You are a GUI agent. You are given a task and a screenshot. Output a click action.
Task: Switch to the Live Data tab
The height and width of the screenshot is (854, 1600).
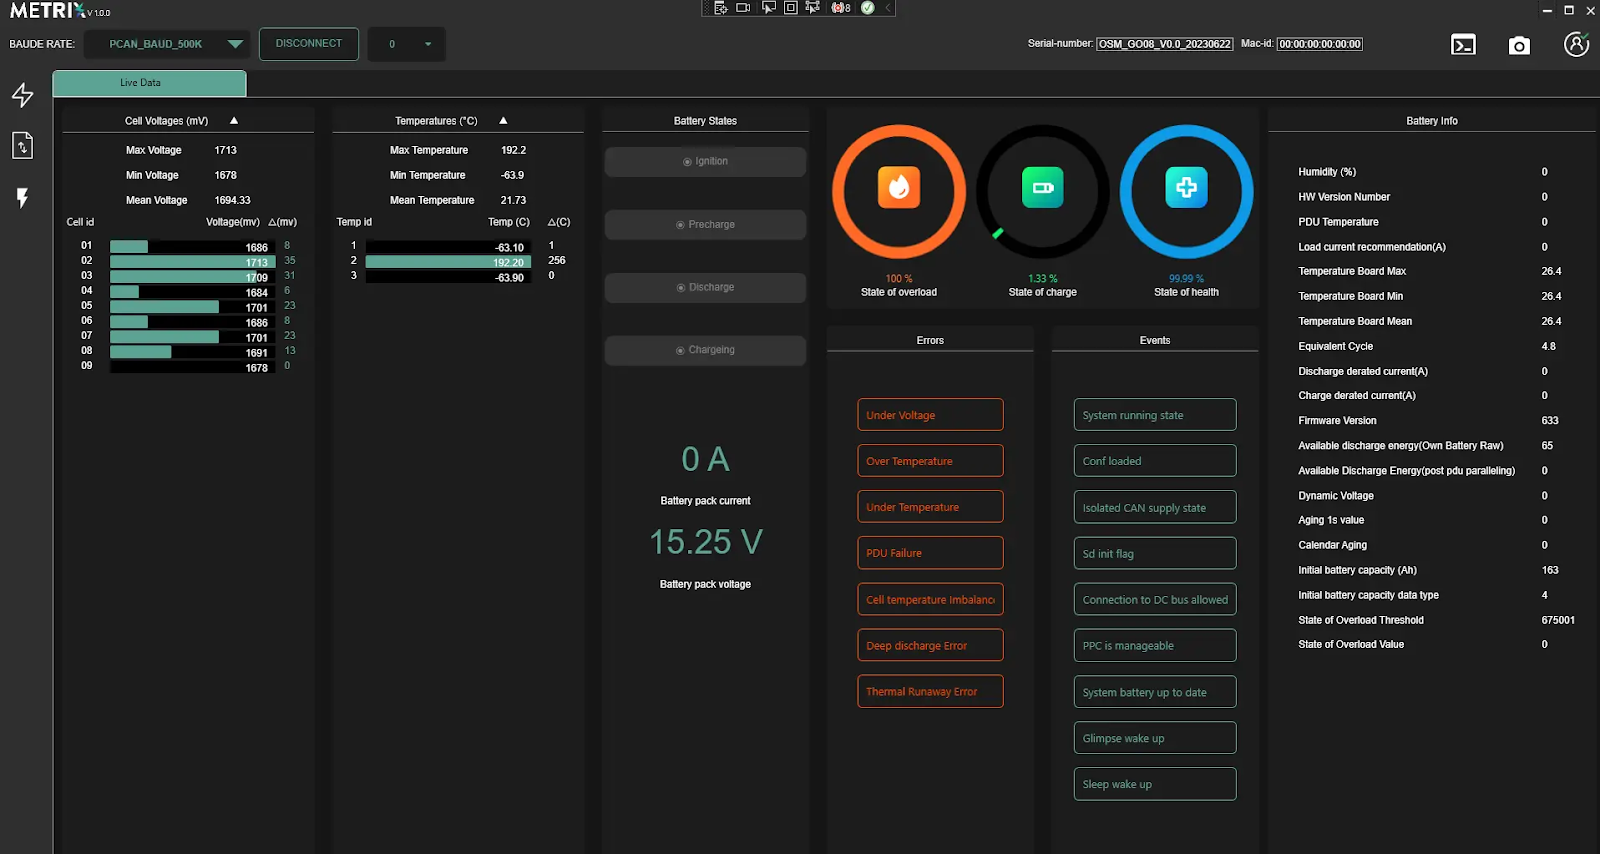click(149, 83)
